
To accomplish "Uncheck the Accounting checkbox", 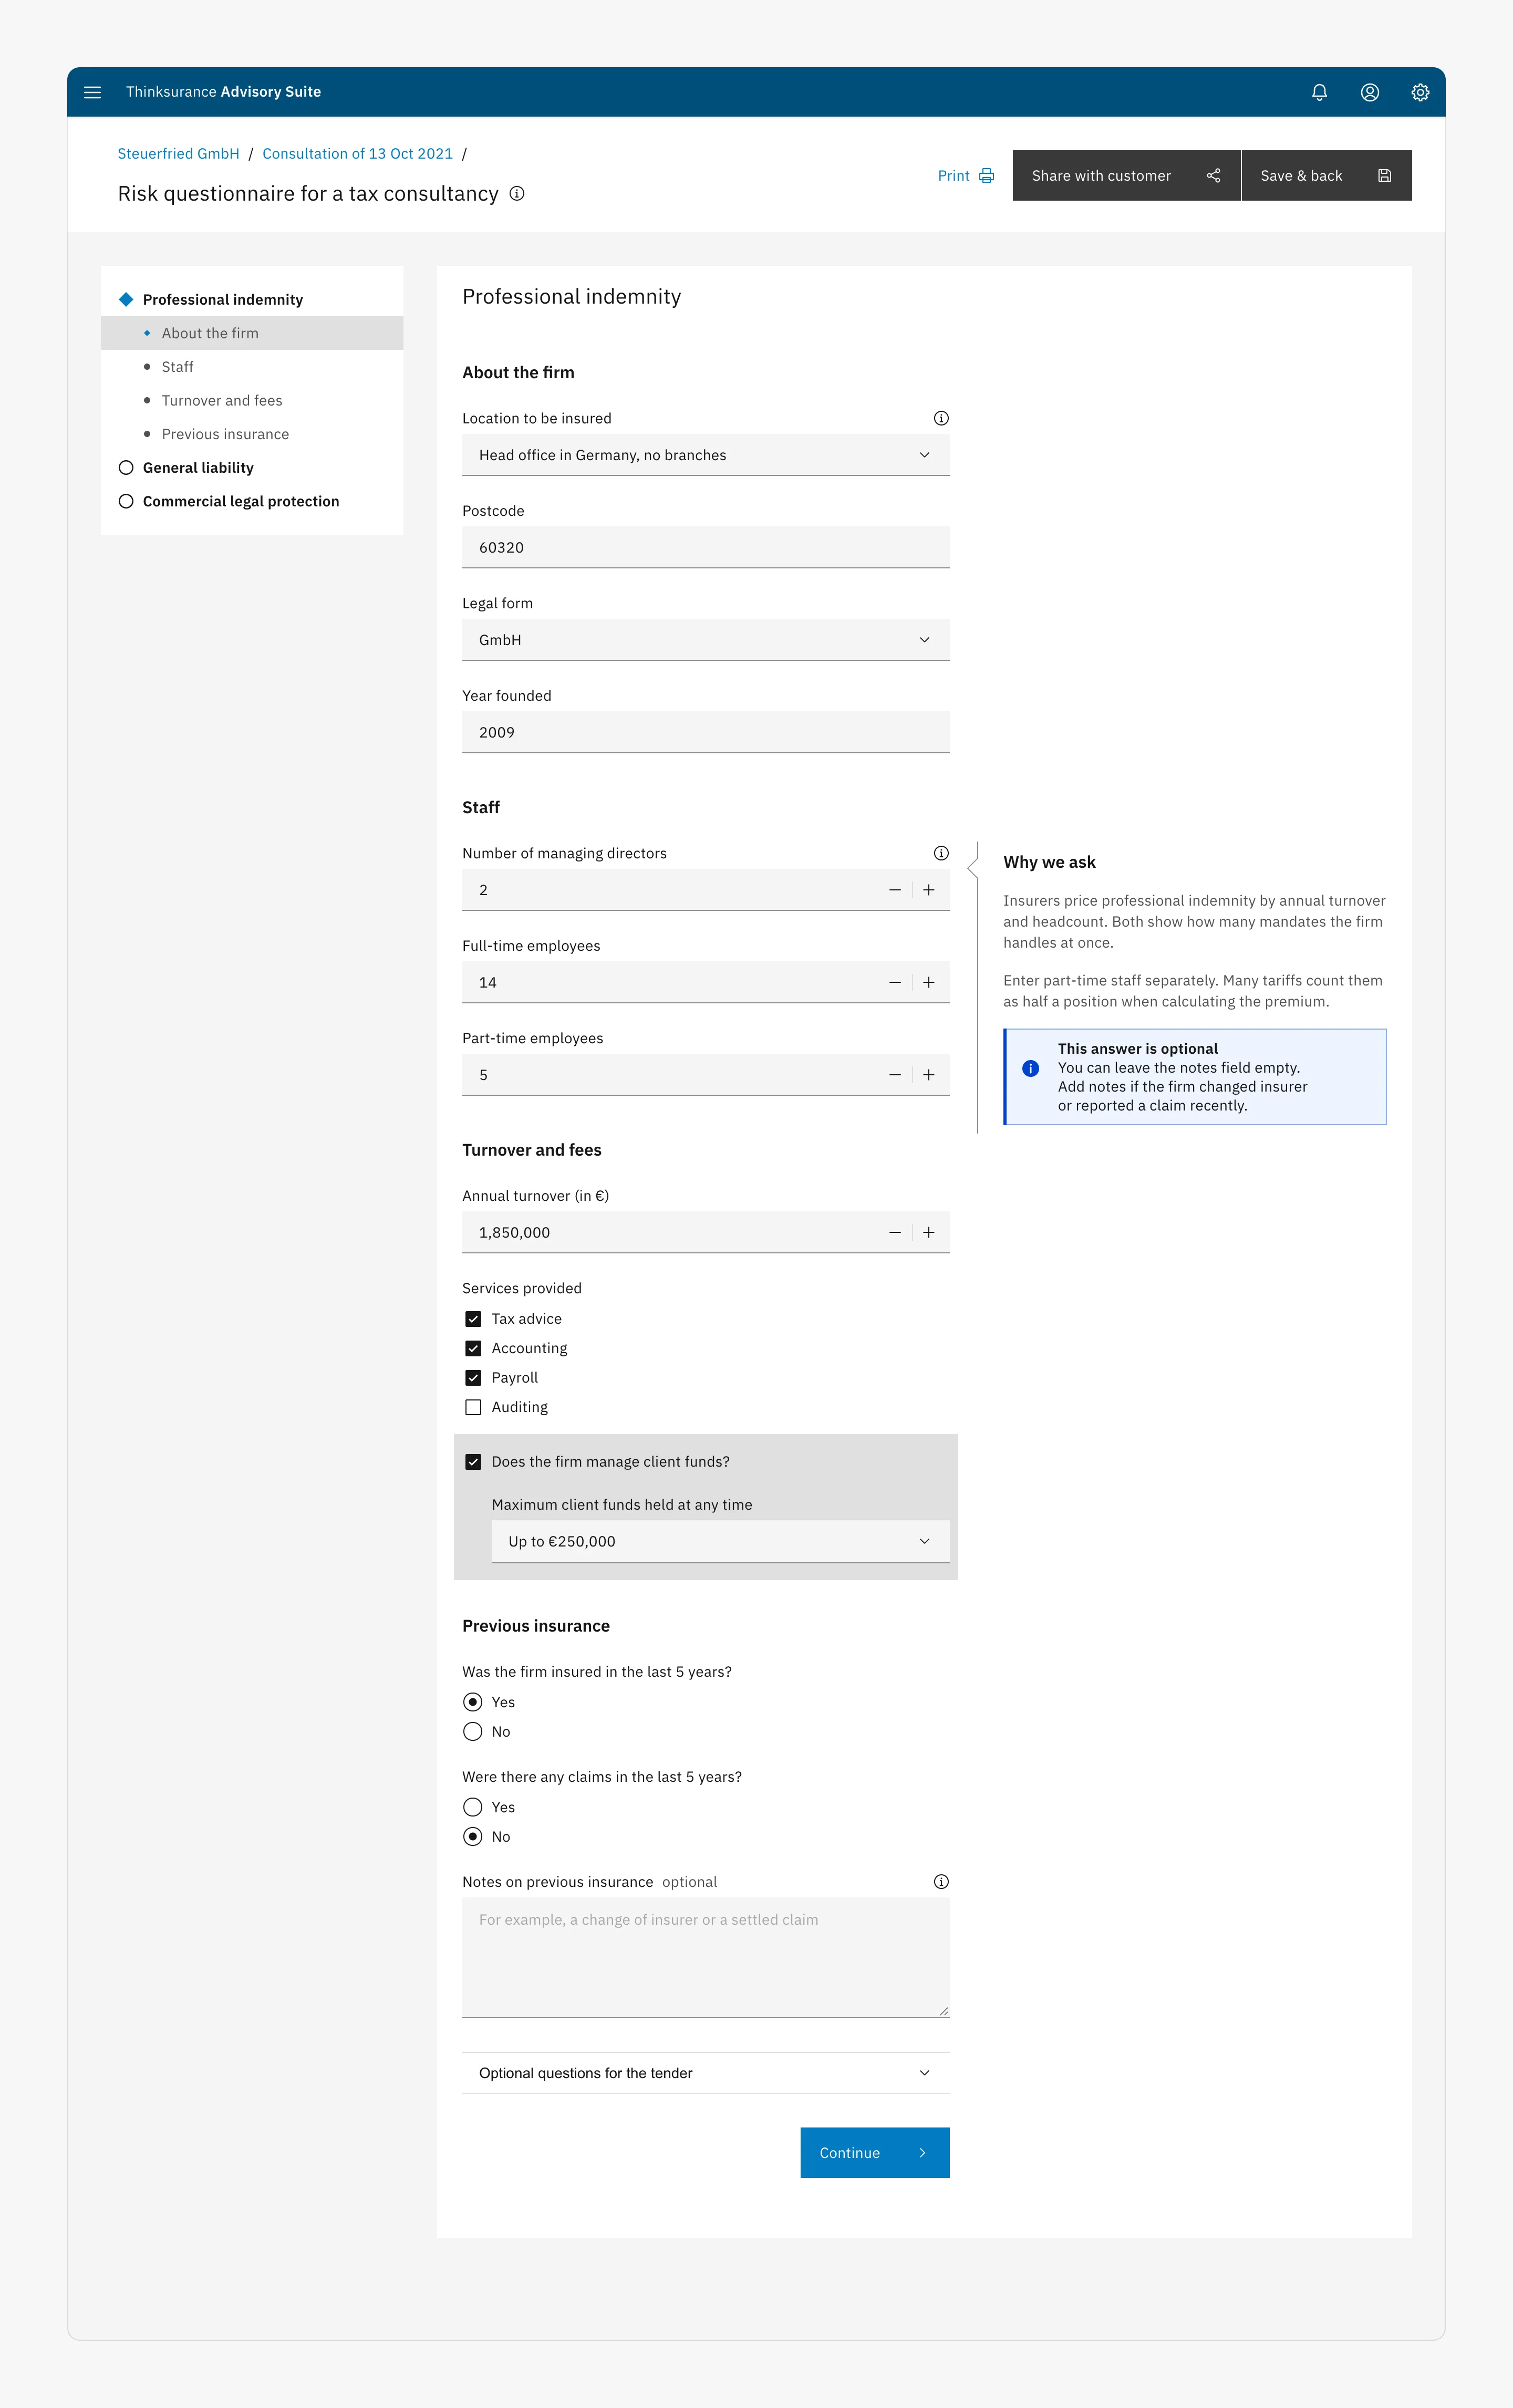I will [x=473, y=1348].
